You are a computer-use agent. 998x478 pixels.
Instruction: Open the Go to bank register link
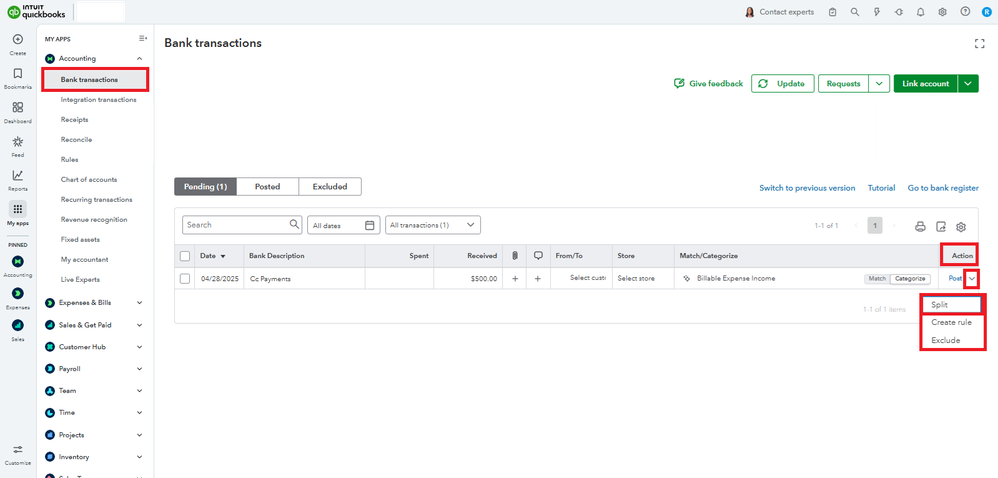pyautogui.click(x=943, y=188)
